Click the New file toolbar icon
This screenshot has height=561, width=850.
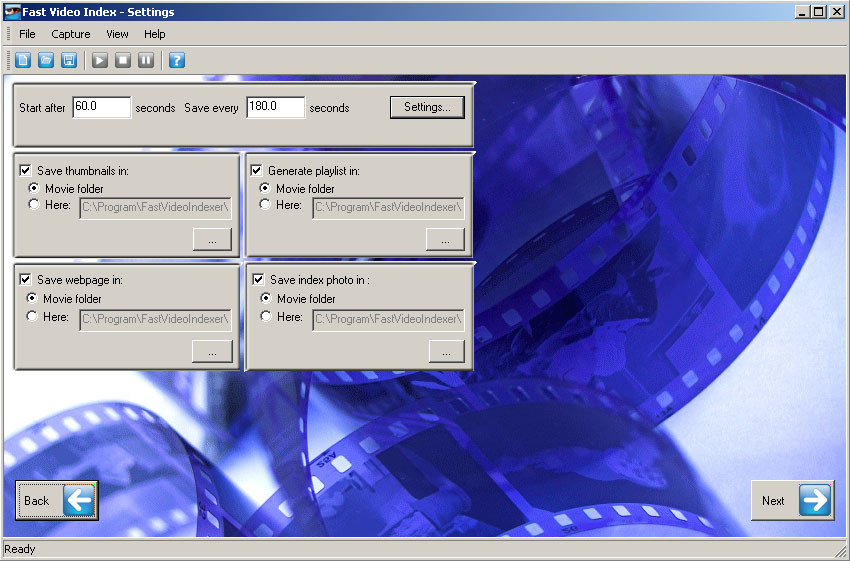[23, 60]
